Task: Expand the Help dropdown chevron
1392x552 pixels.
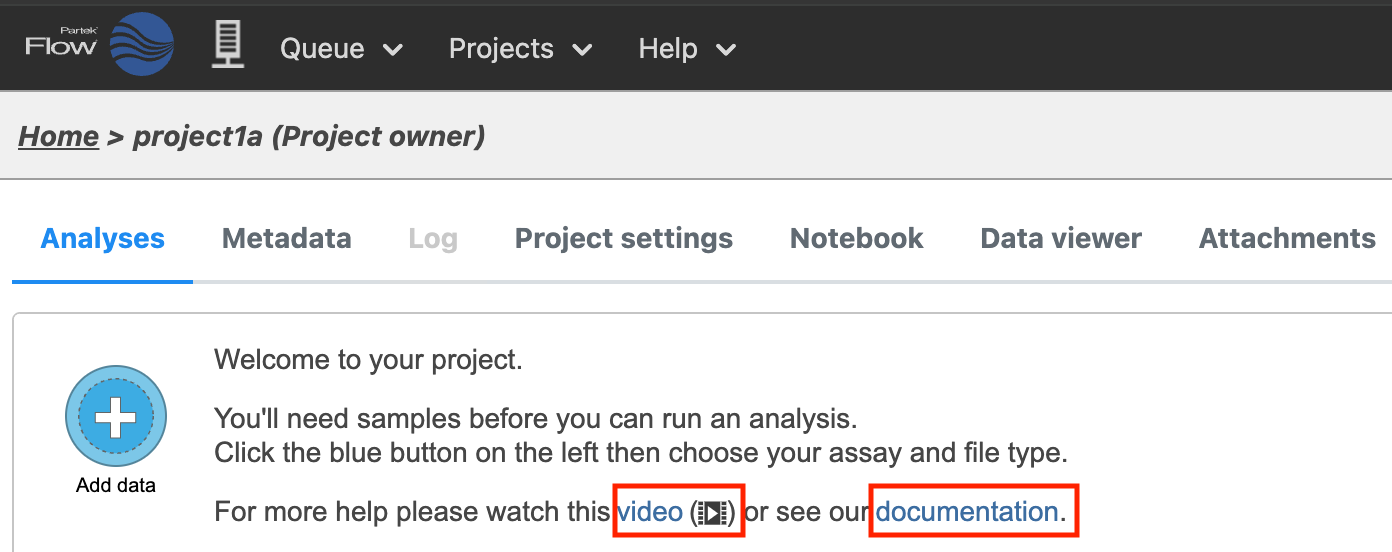Action: click(x=726, y=49)
